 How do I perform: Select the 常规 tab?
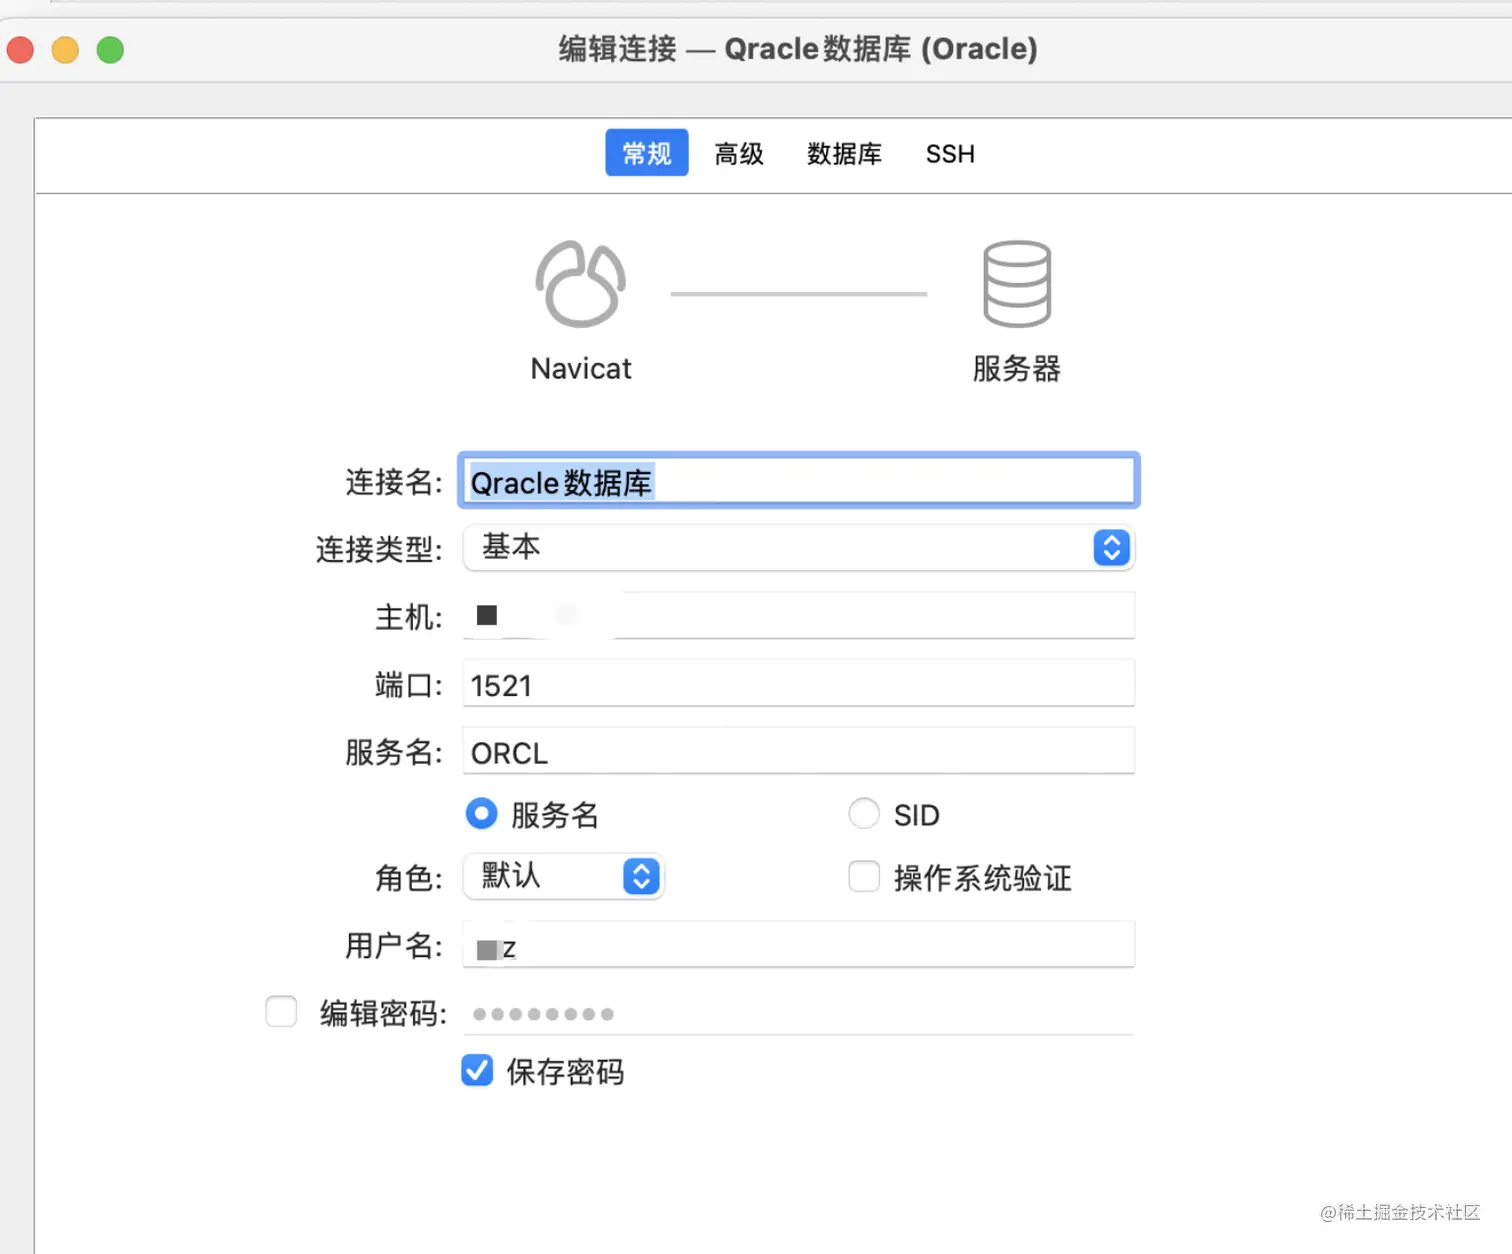pyautogui.click(x=647, y=153)
